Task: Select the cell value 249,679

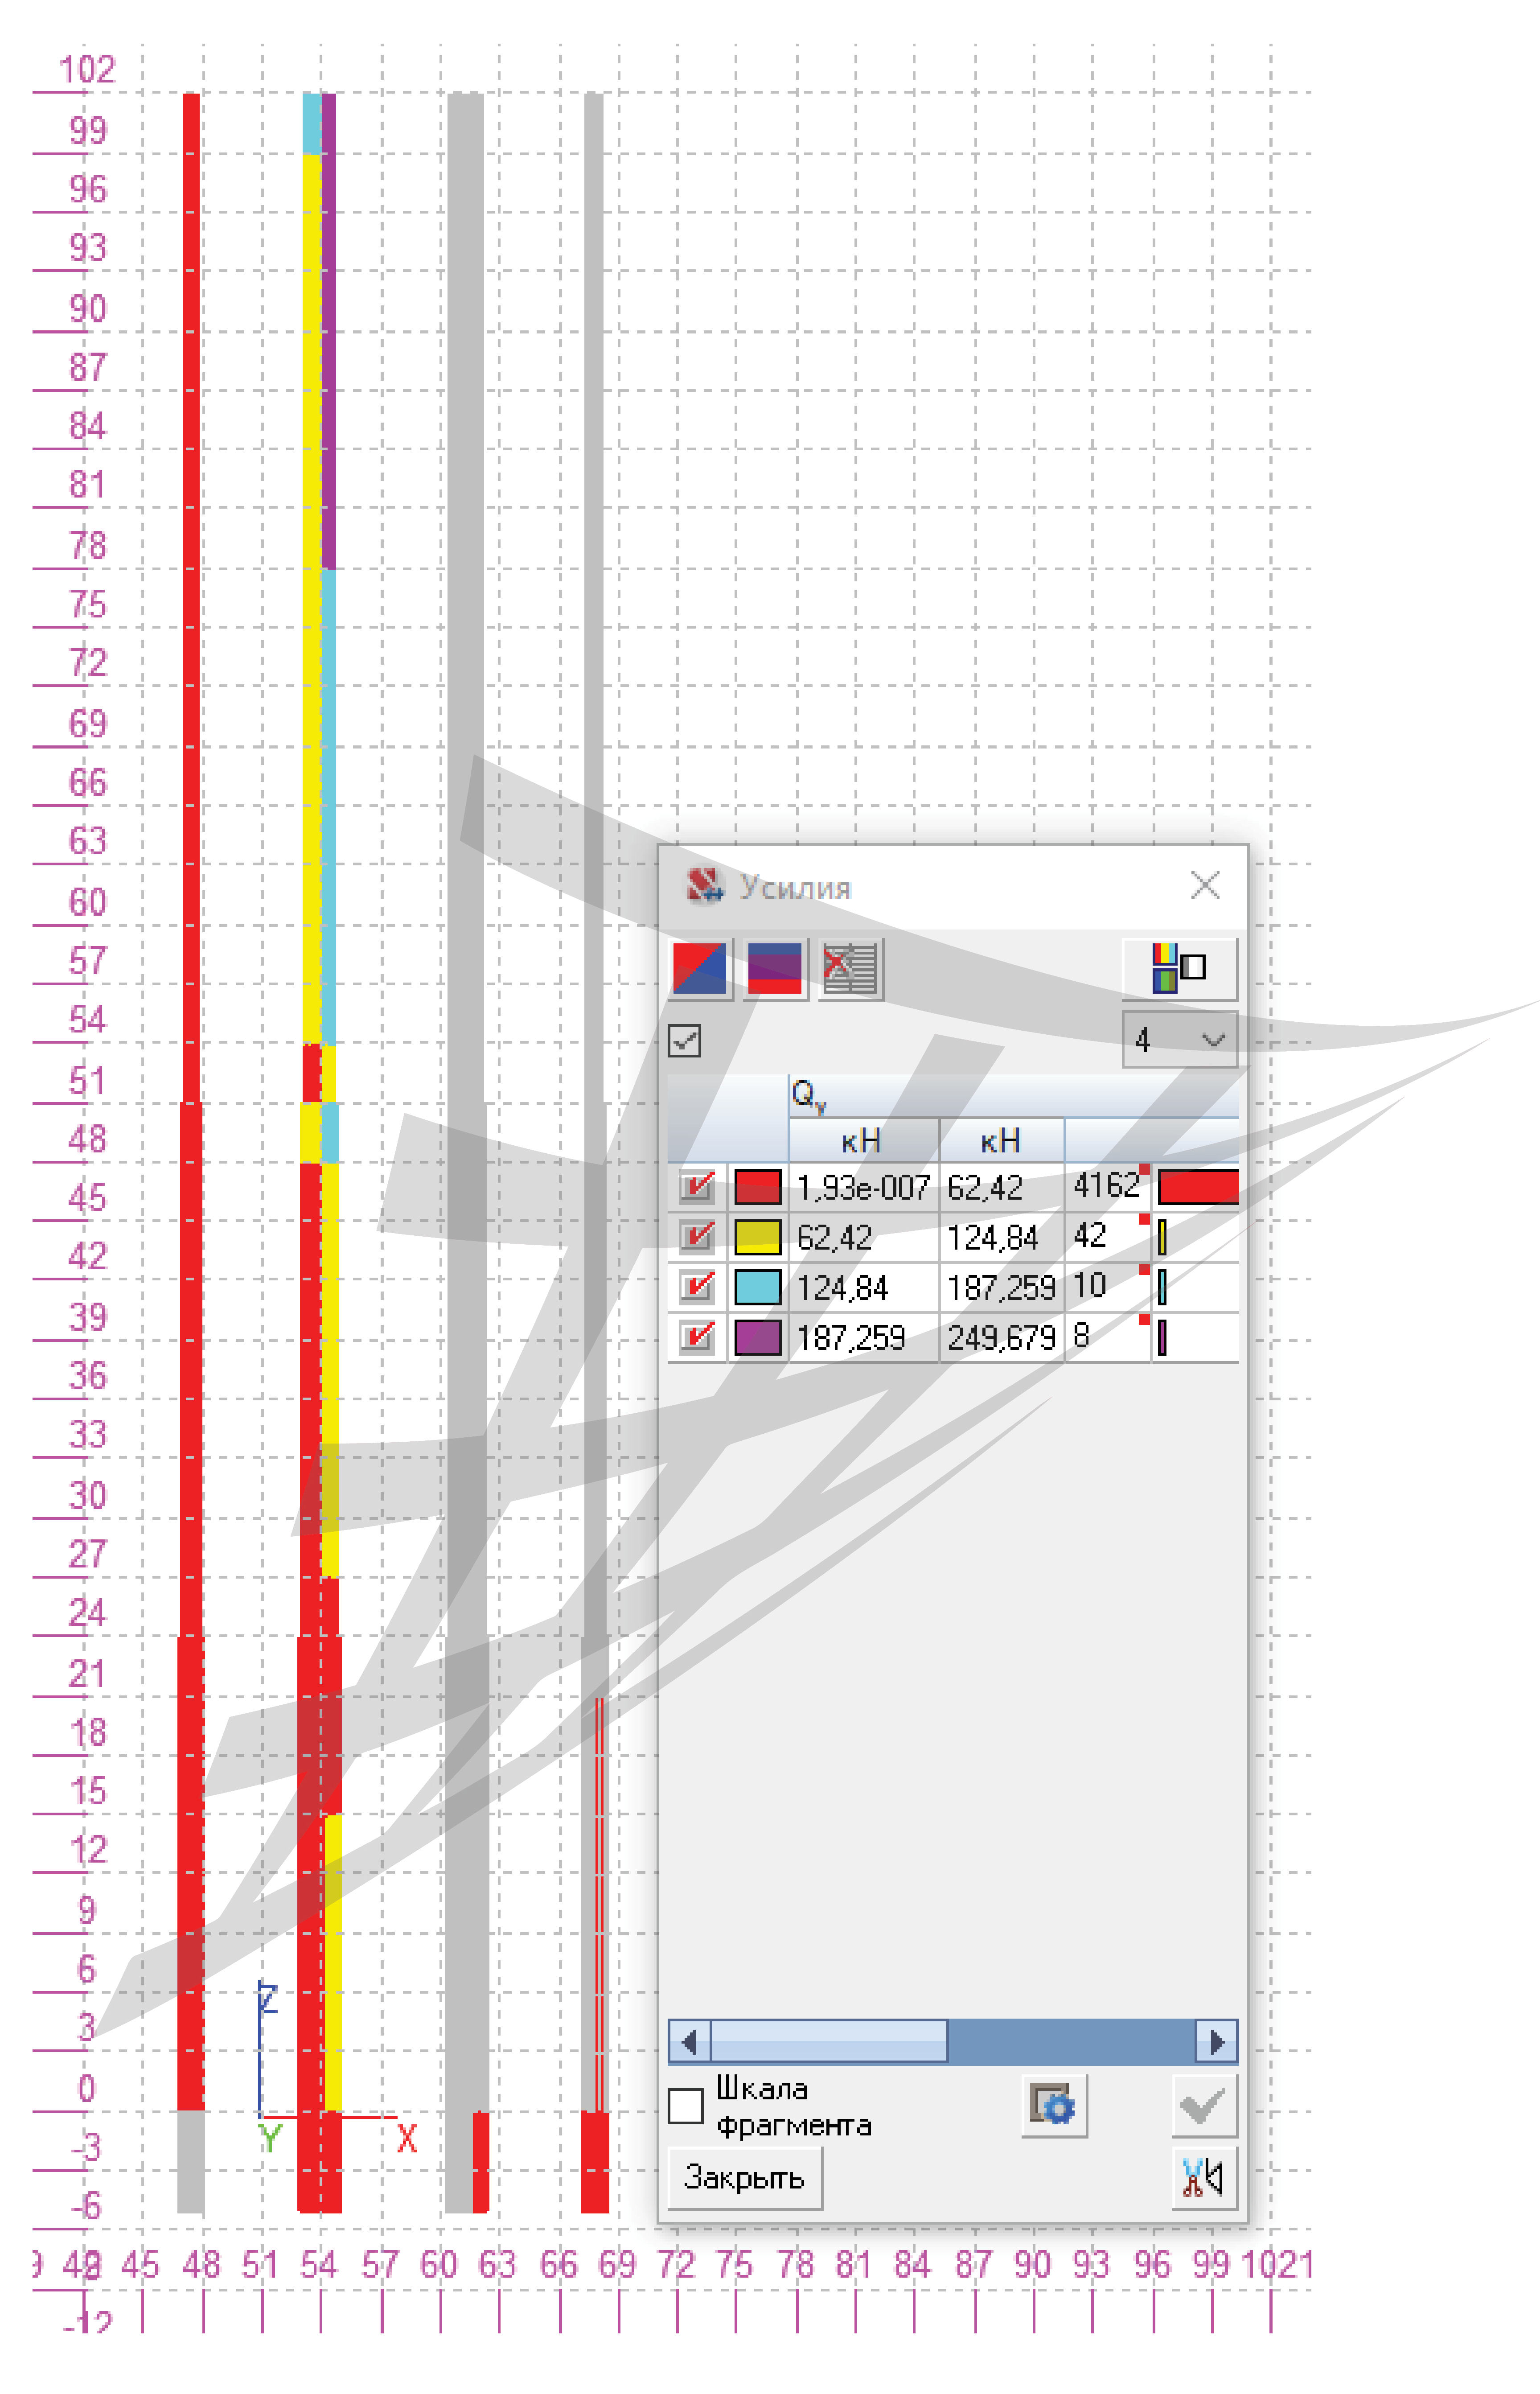Action: pyautogui.click(x=1002, y=1337)
